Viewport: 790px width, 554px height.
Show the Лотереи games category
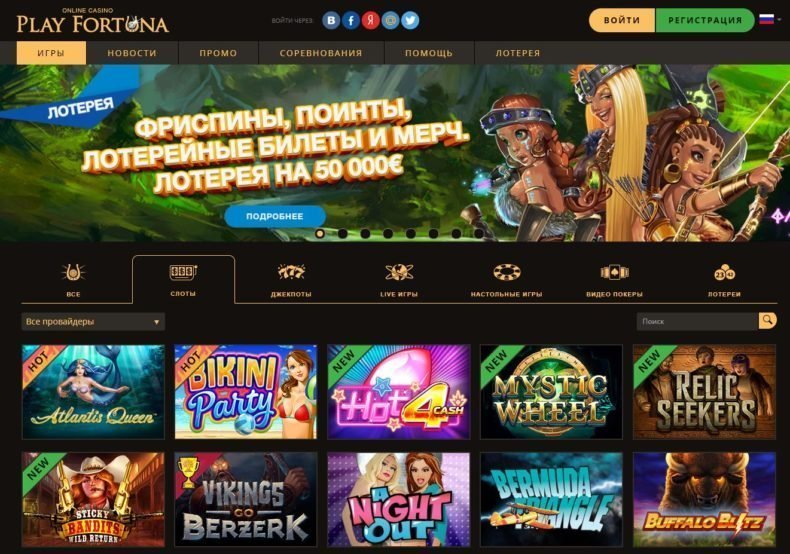tap(724, 281)
